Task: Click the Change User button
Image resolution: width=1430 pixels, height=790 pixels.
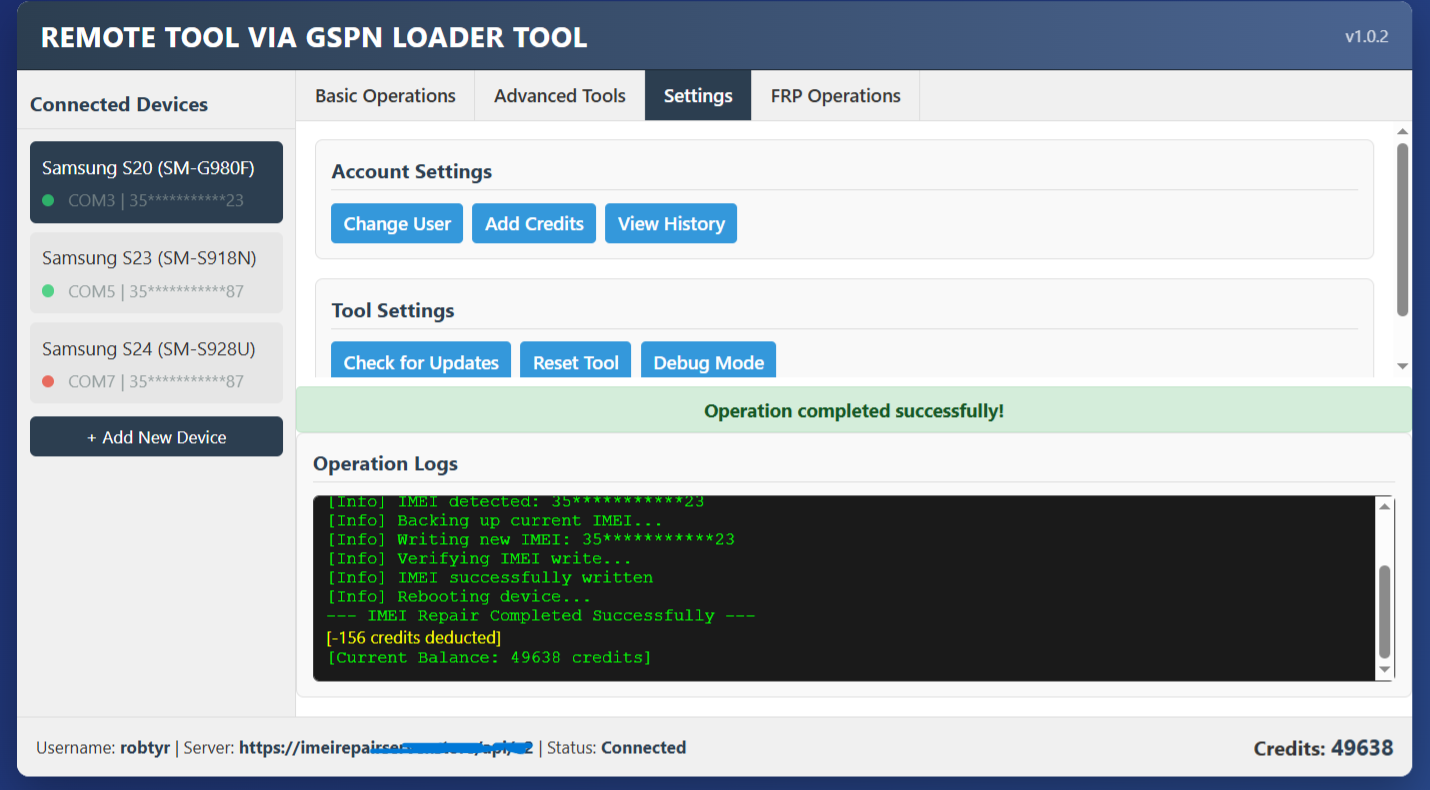Action: [397, 224]
